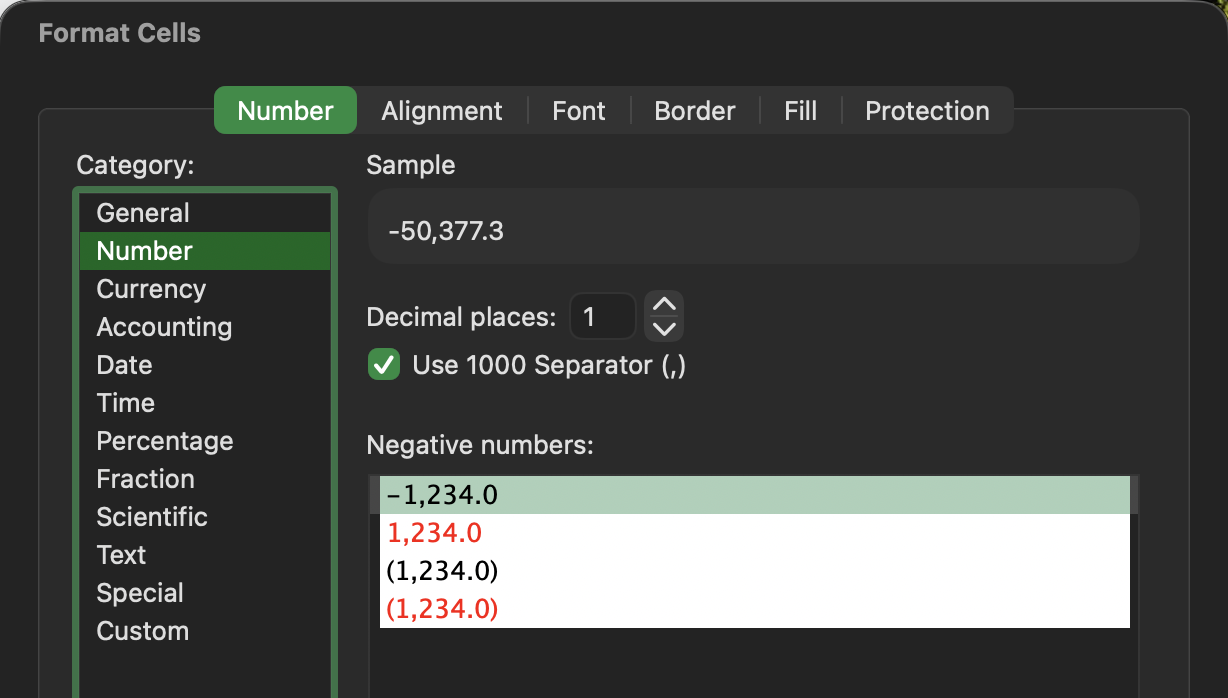Increase decimal places with the up stepper arrow
The image size is (1228, 698).
(663, 305)
